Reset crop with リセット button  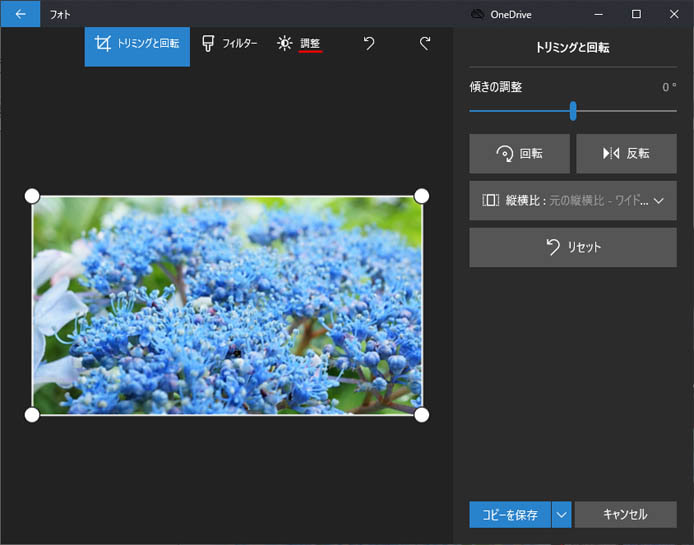click(573, 247)
